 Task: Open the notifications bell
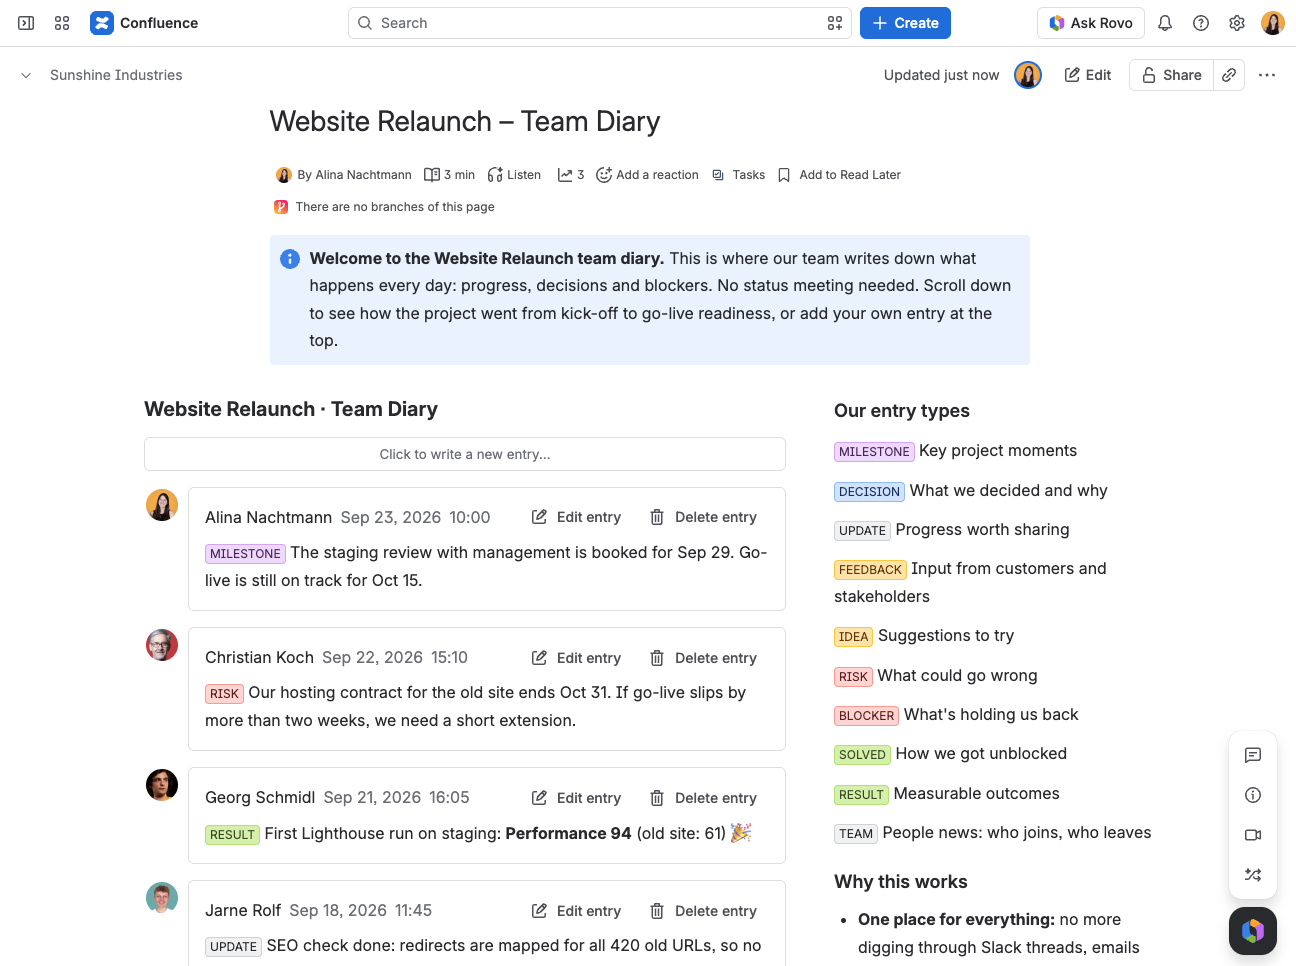tap(1165, 23)
